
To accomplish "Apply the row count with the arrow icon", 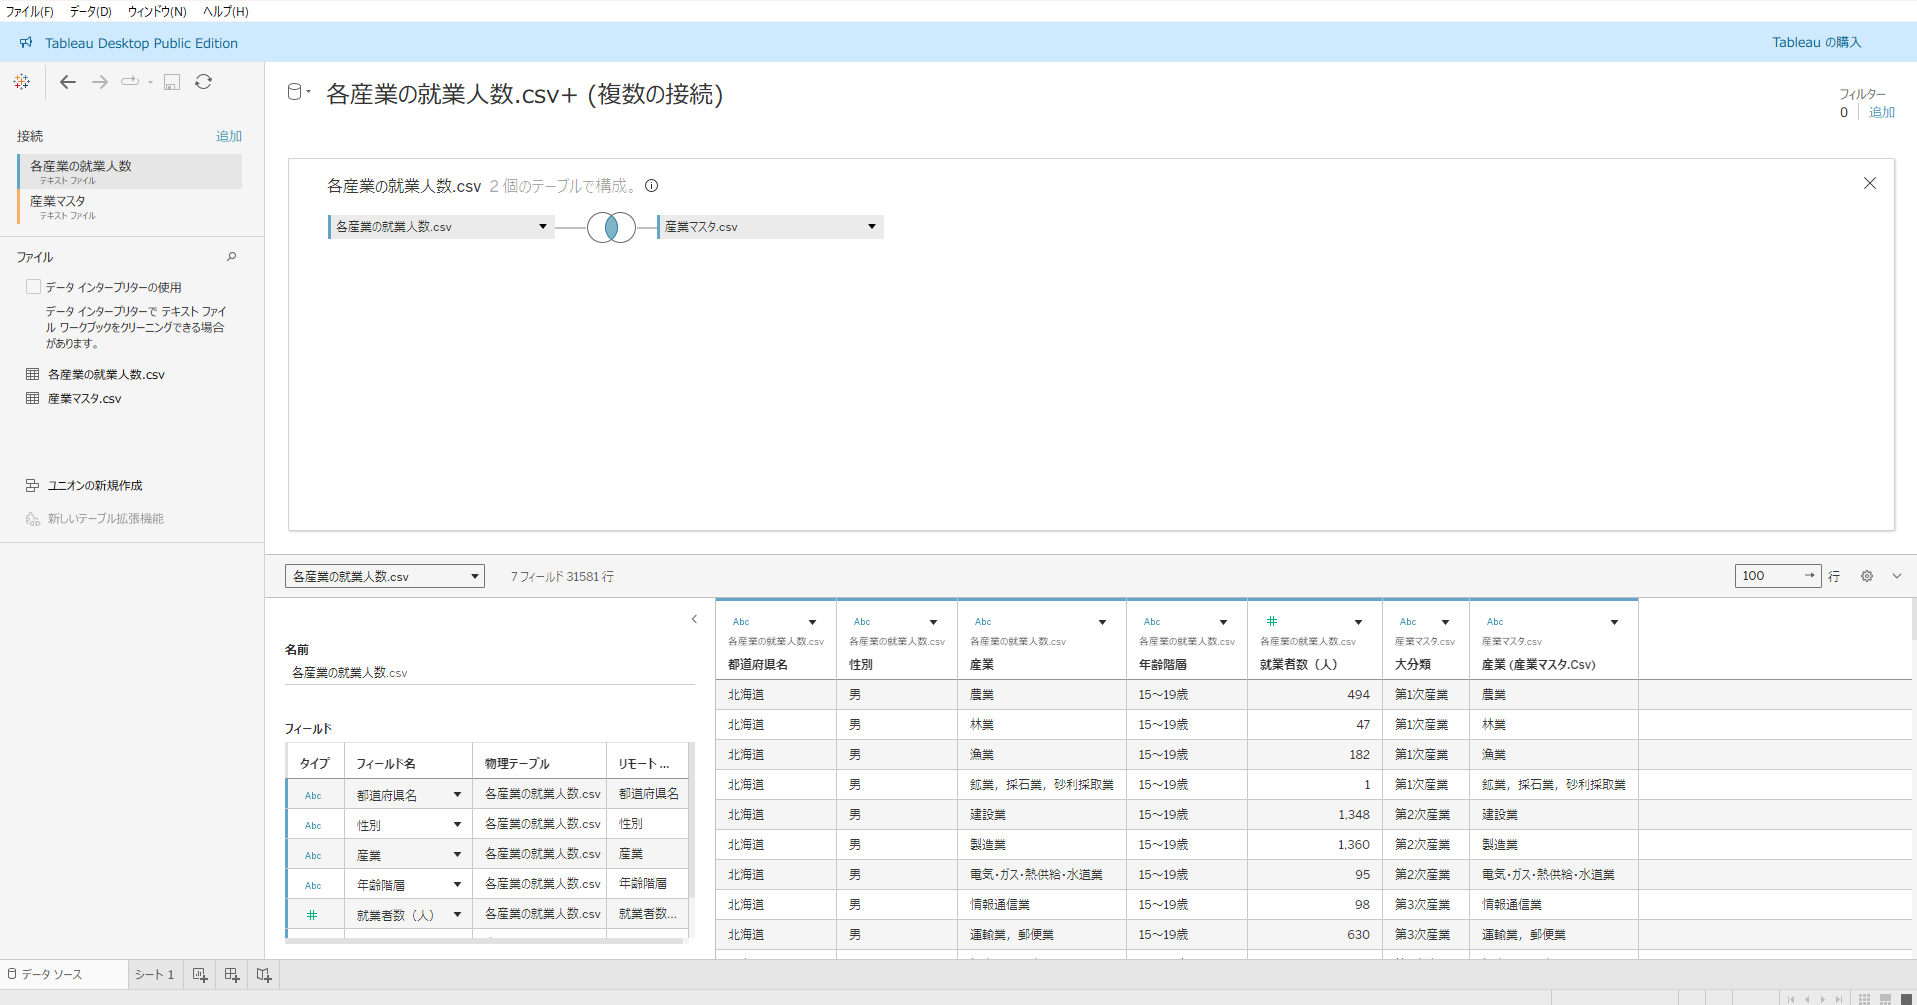I will point(1809,576).
